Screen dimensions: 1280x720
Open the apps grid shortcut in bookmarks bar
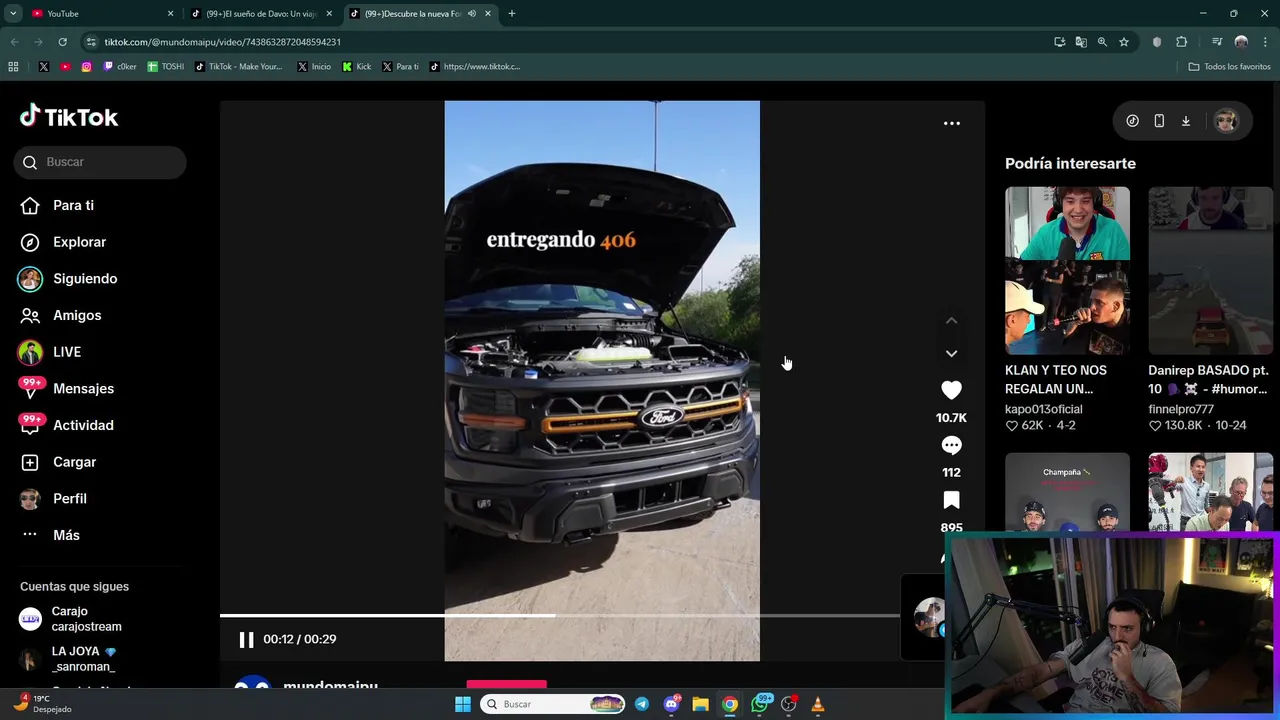pyautogui.click(x=13, y=67)
